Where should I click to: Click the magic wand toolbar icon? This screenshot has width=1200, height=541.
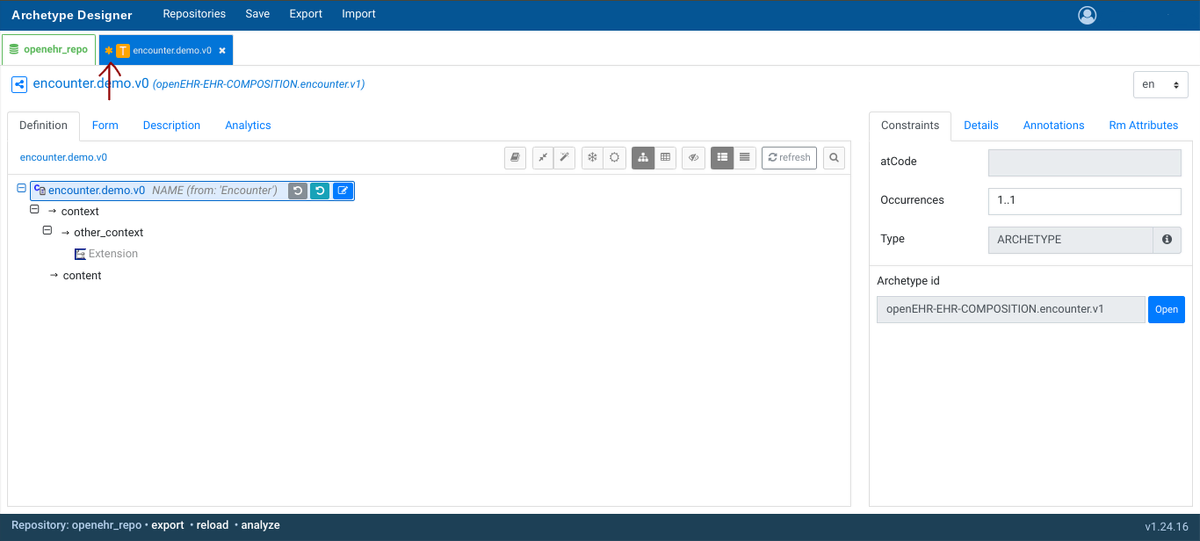click(x=565, y=158)
